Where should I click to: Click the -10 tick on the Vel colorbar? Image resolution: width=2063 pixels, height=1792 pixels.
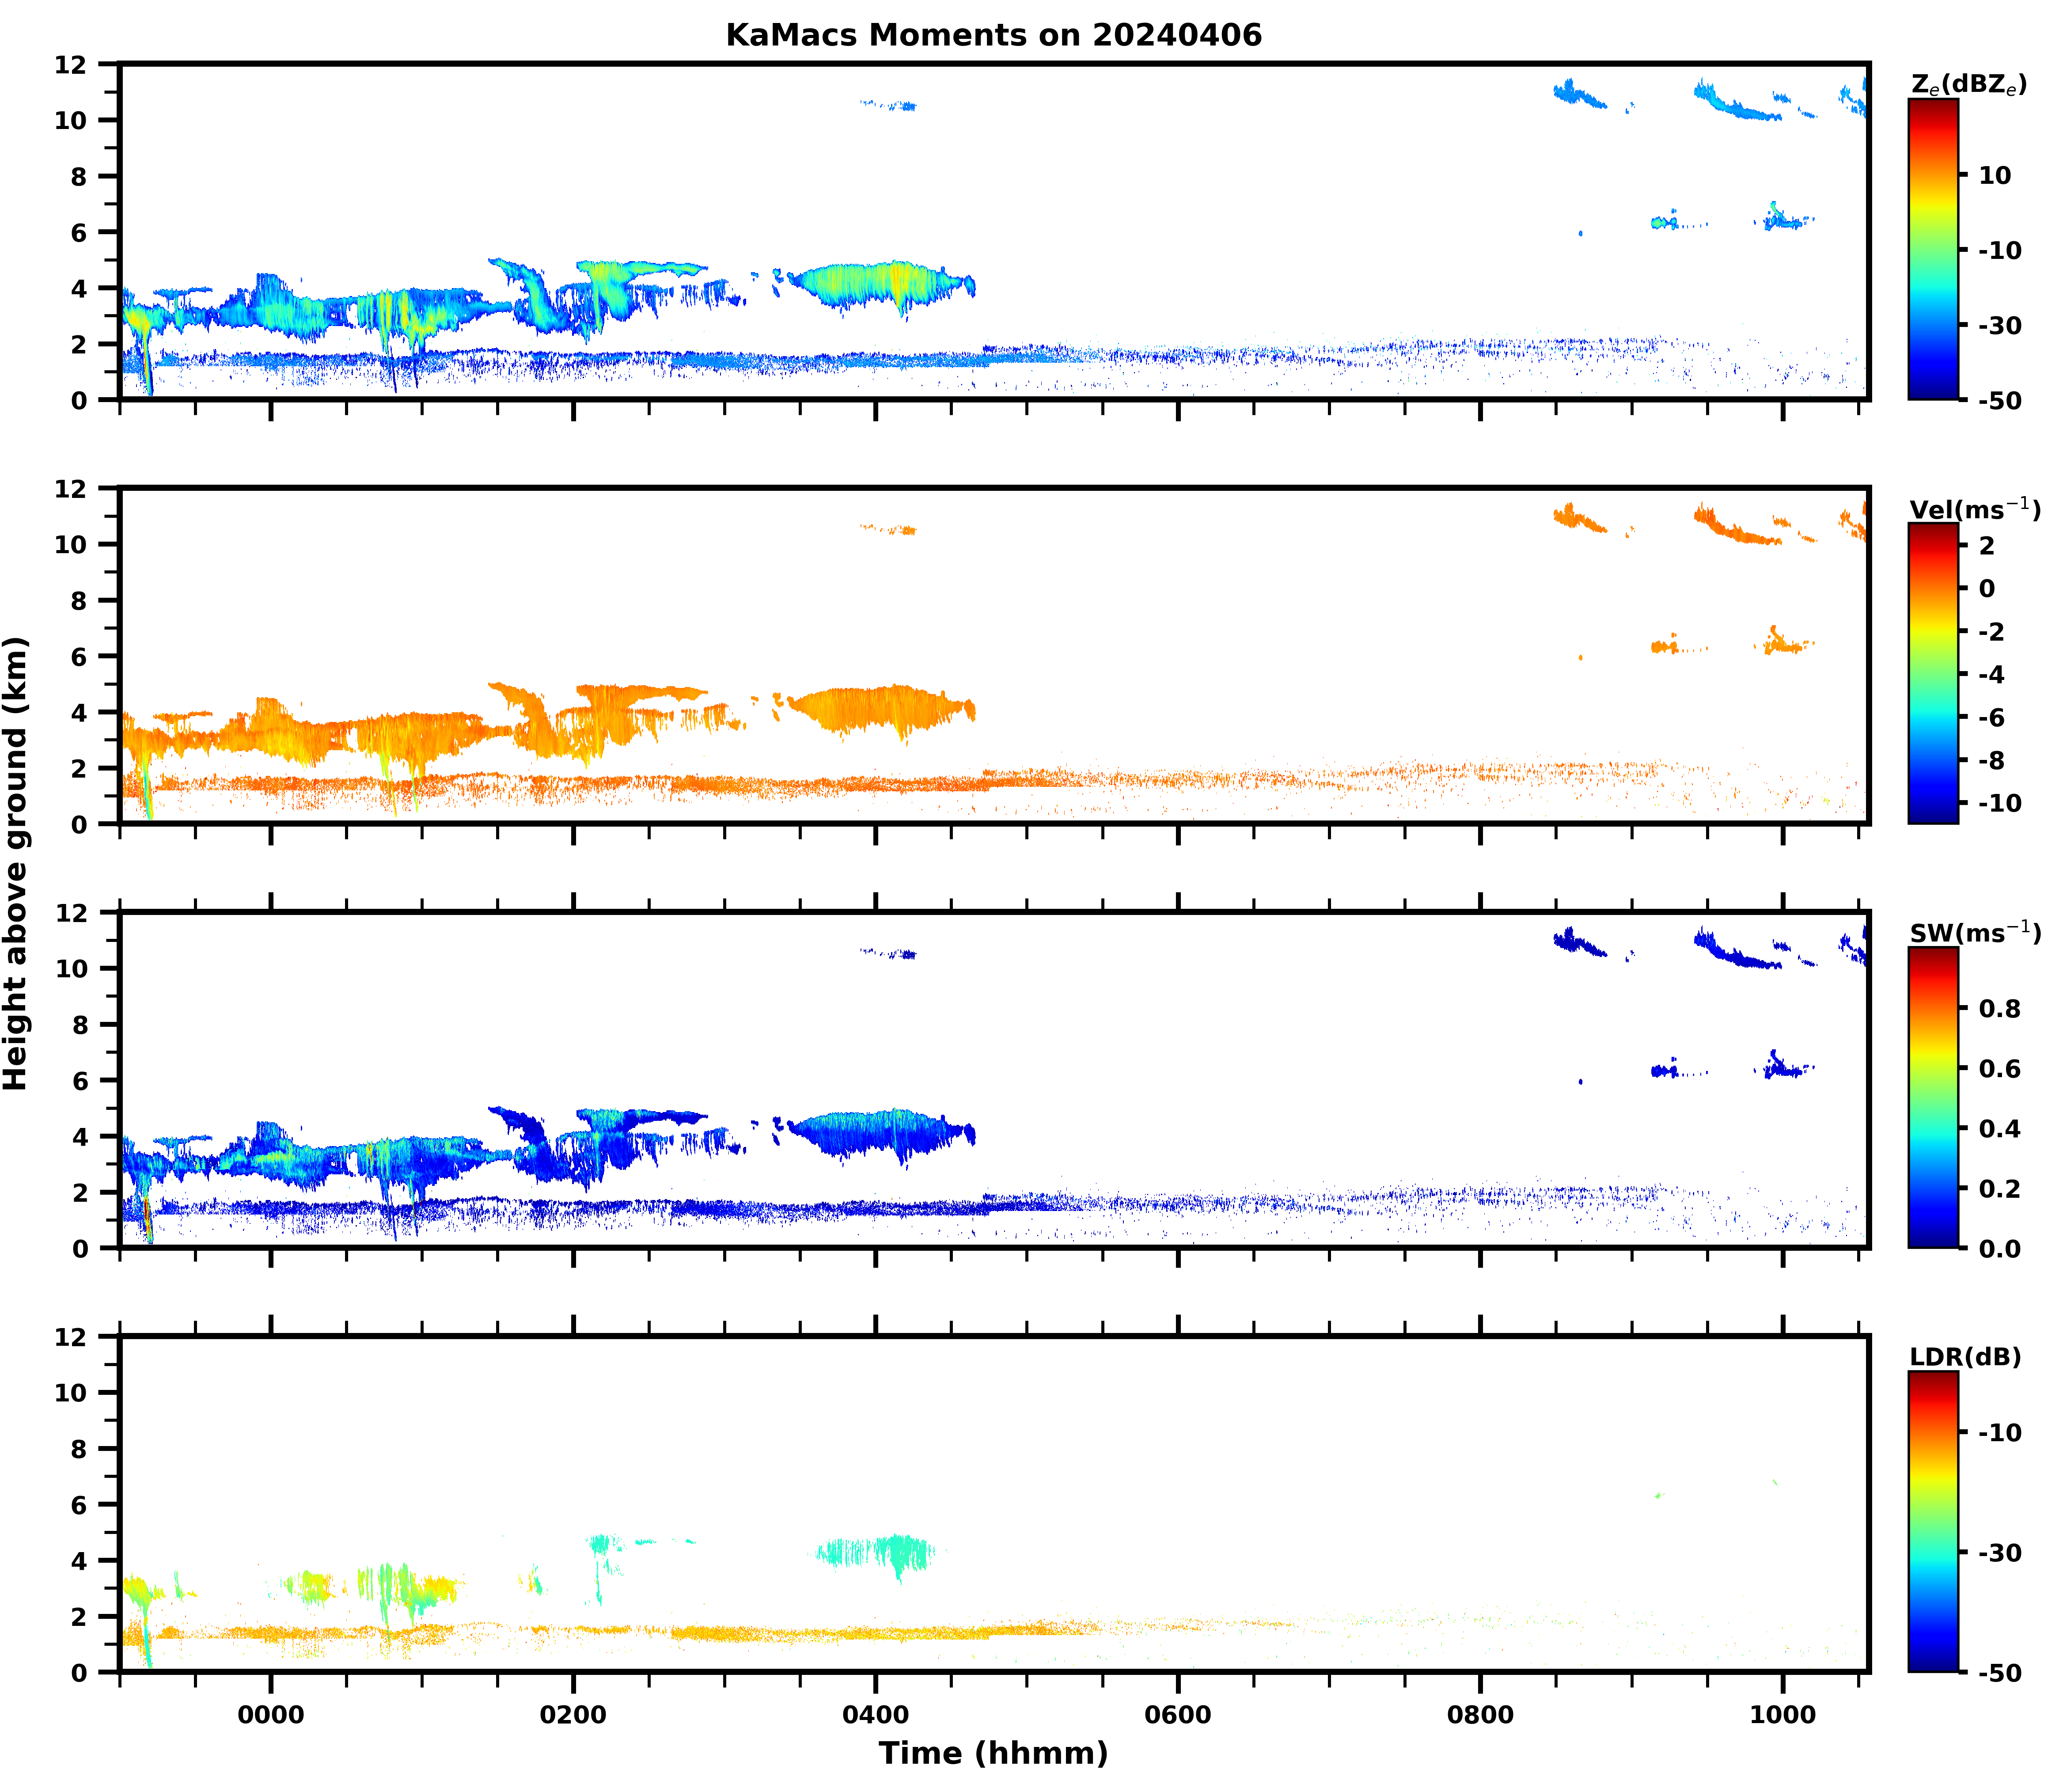(x=1999, y=803)
